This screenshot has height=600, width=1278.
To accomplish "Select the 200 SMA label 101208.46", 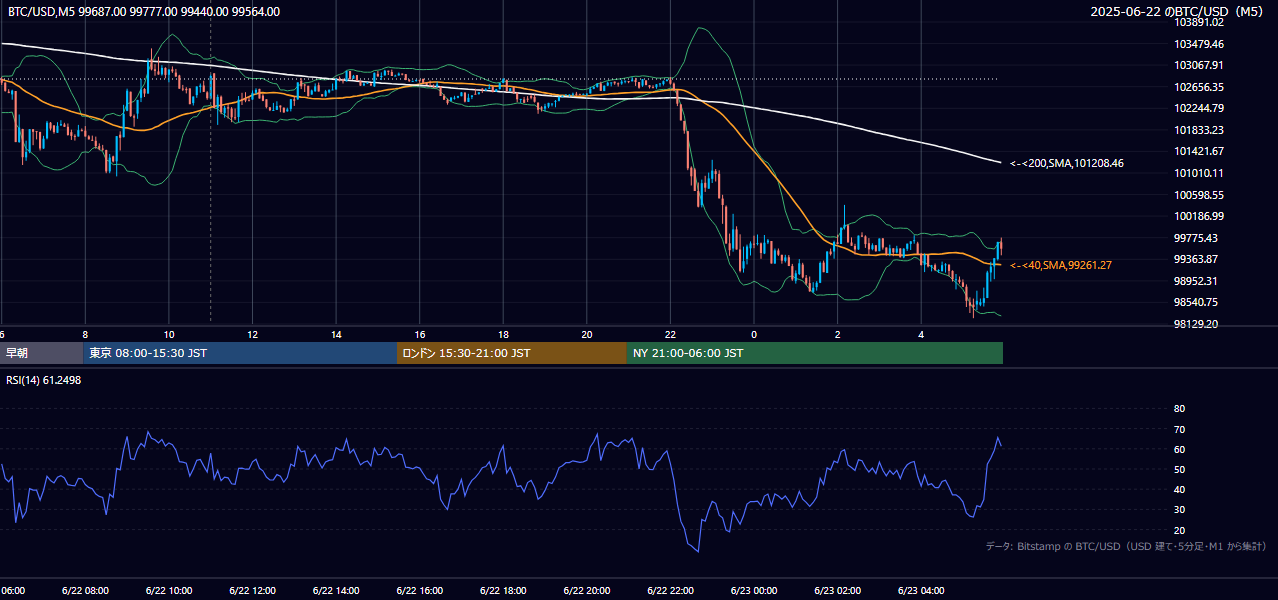I will click(1067, 163).
